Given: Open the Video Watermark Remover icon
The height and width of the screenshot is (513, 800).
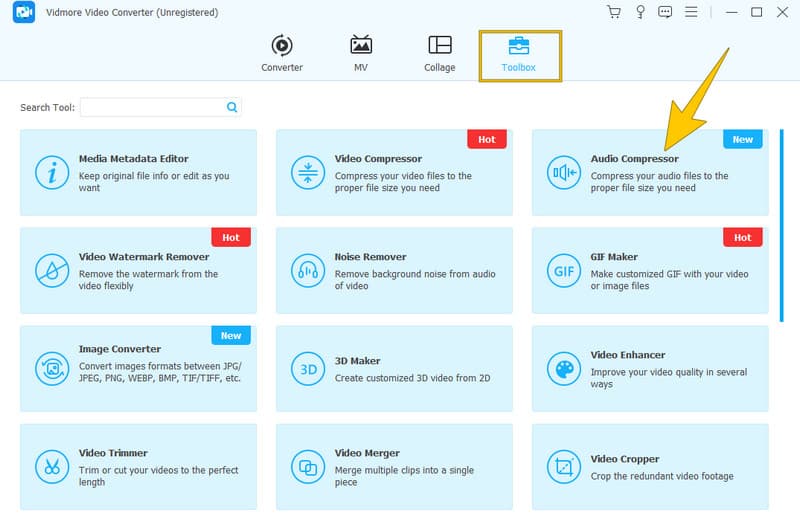Looking at the screenshot, I should (x=50, y=270).
